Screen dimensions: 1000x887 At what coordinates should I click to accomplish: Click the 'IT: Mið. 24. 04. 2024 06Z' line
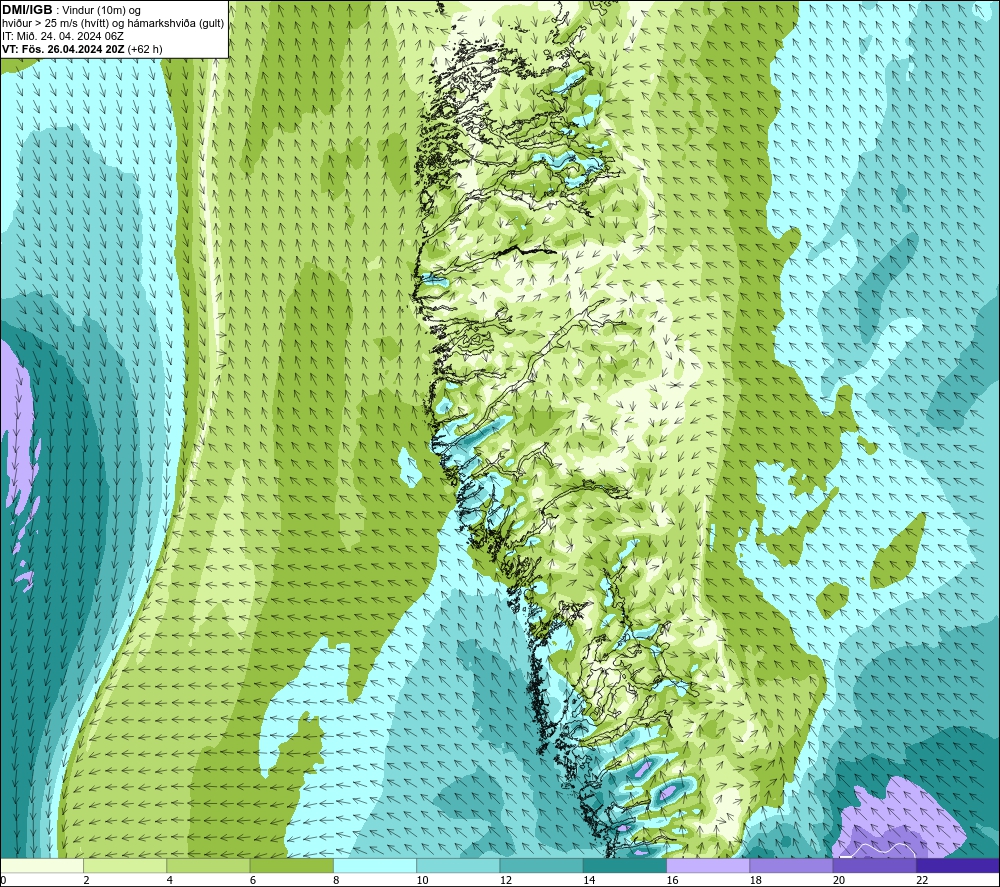click(x=63, y=36)
